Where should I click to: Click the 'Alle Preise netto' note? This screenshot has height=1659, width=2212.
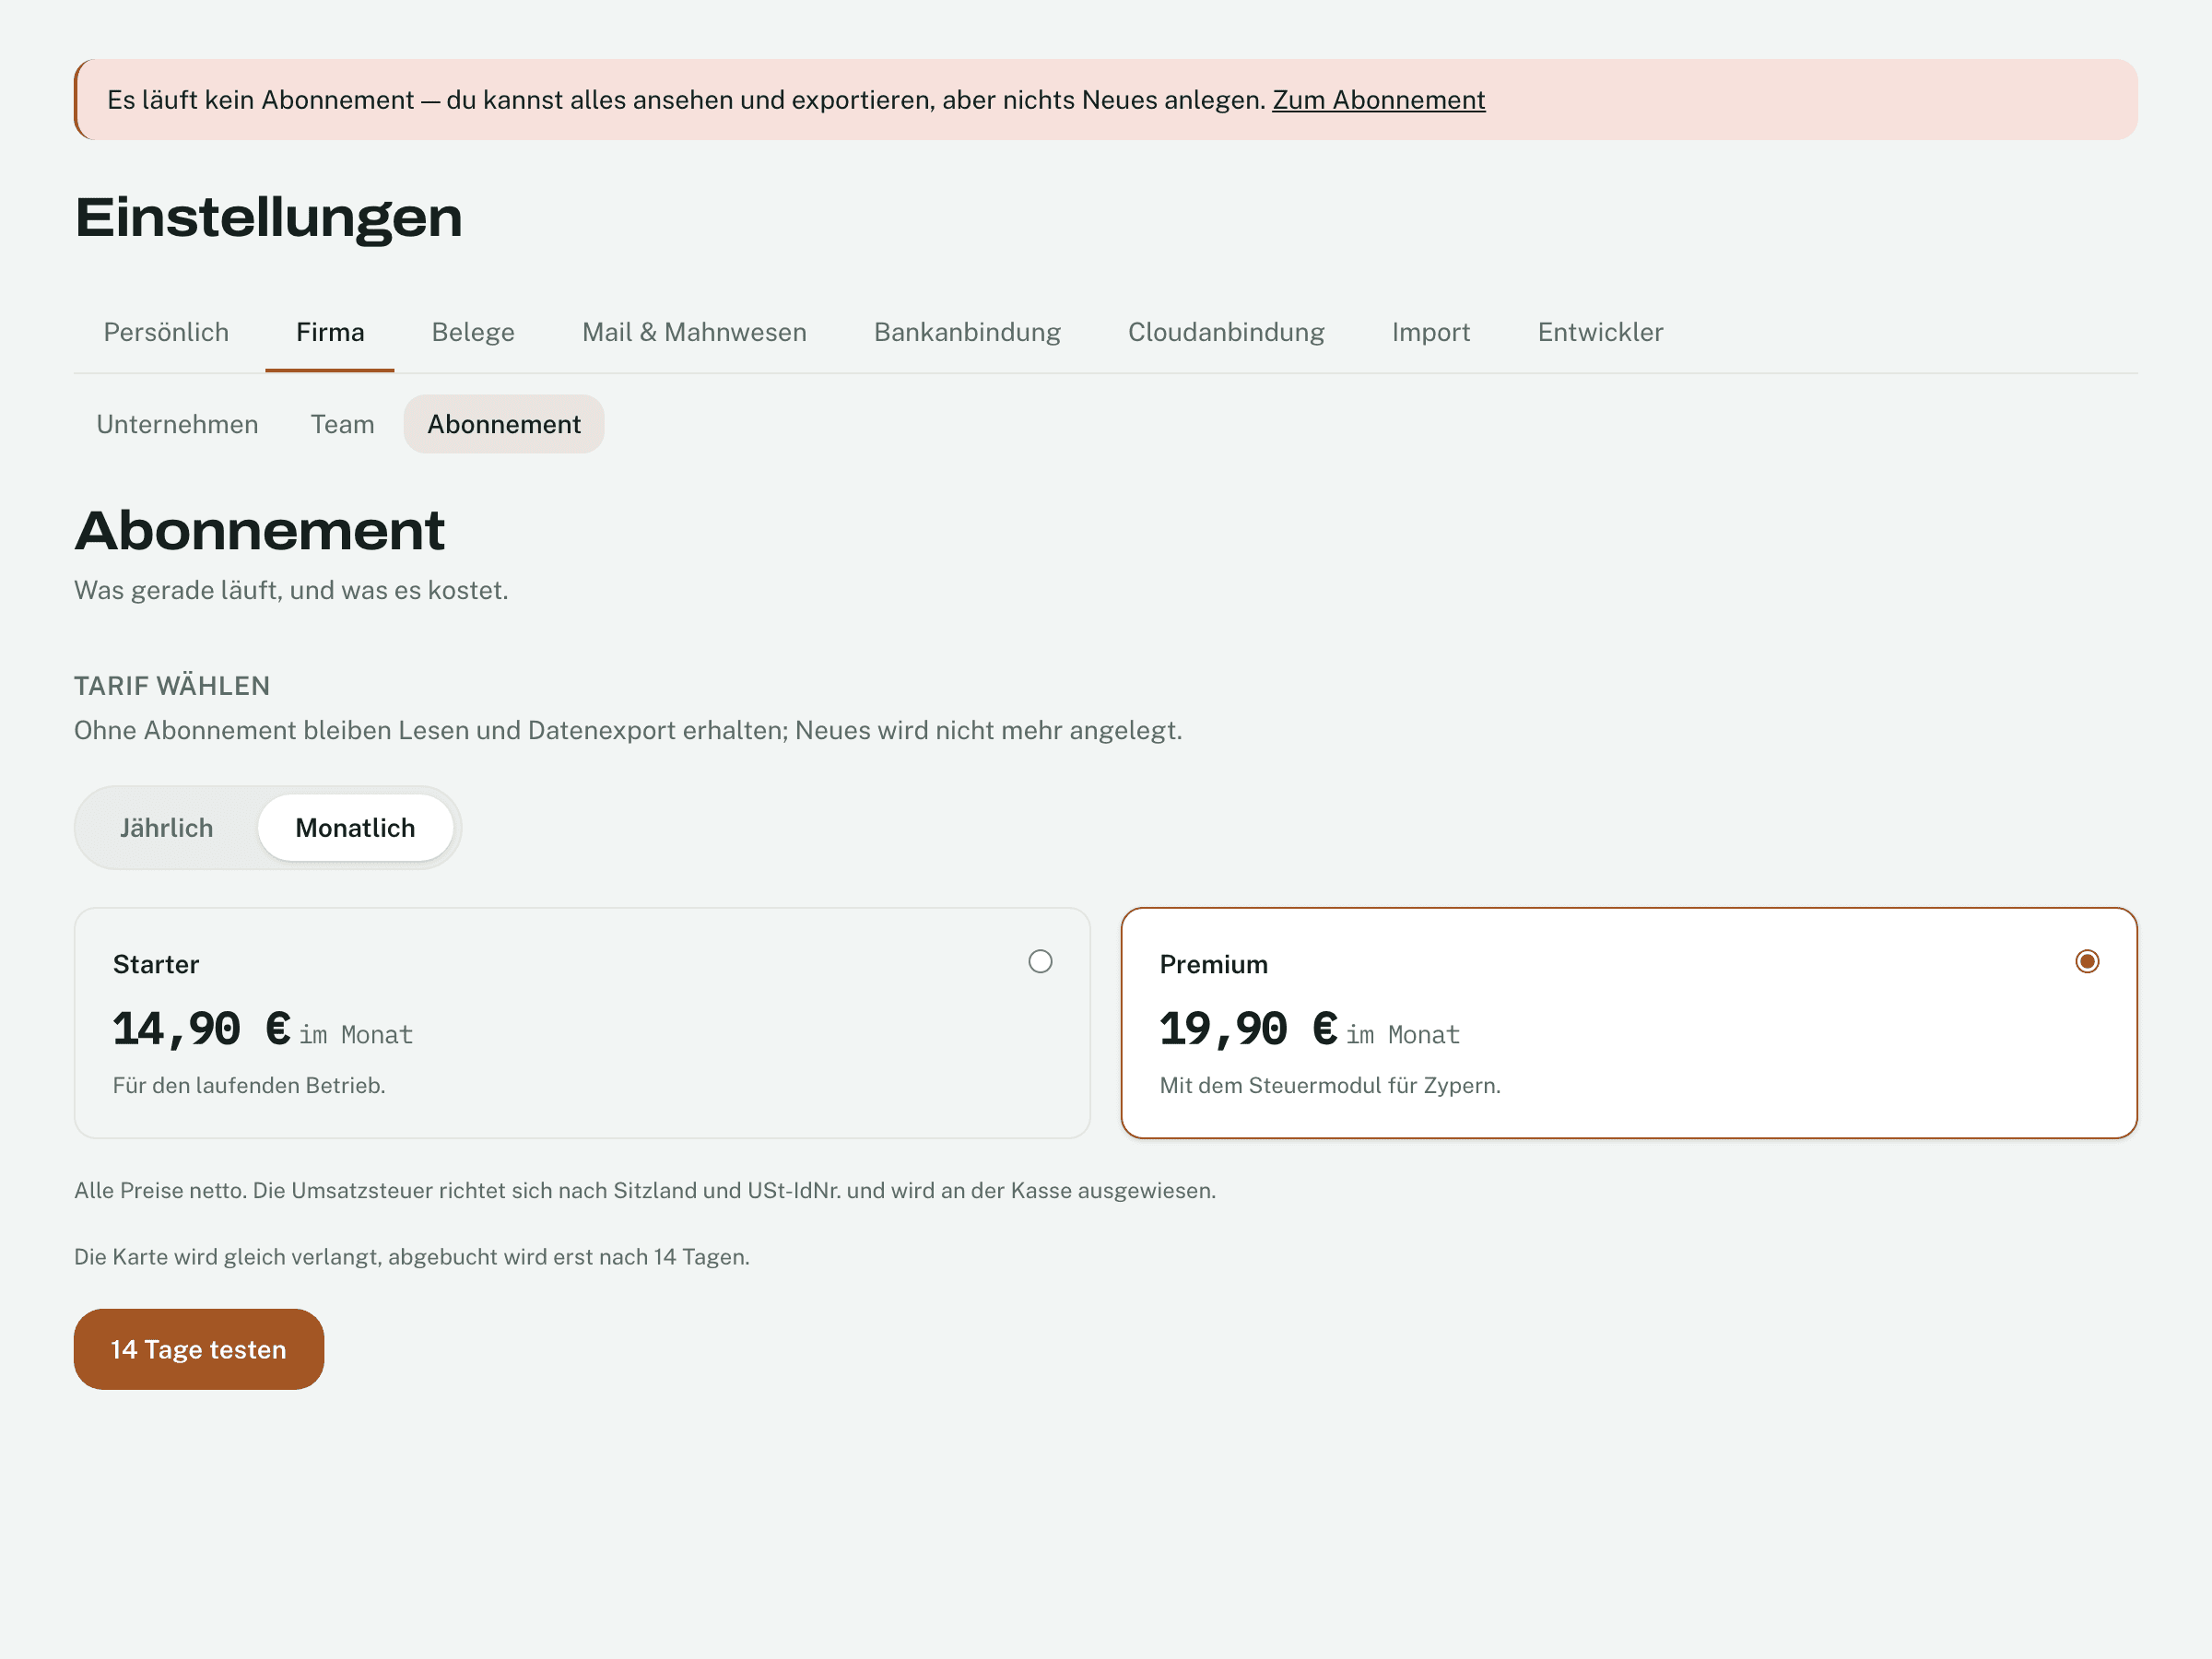click(x=645, y=1191)
